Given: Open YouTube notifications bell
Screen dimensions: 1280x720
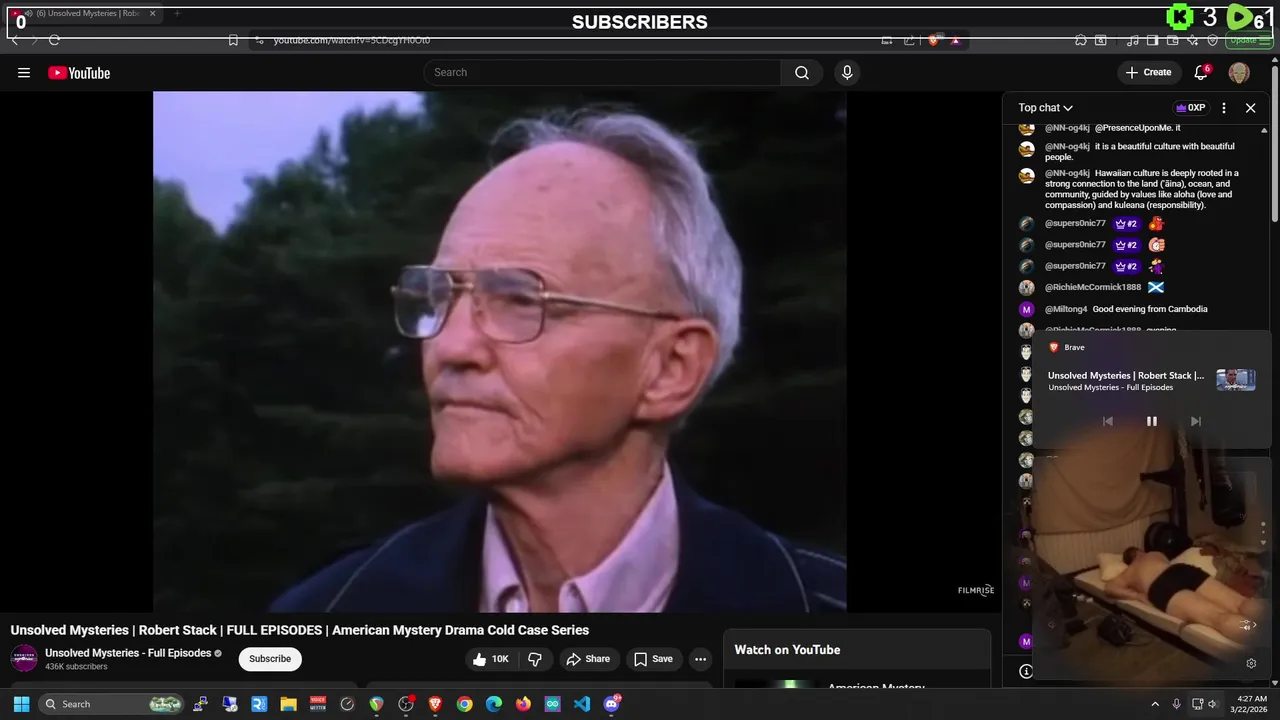Looking at the screenshot, I should point(1202,72).
